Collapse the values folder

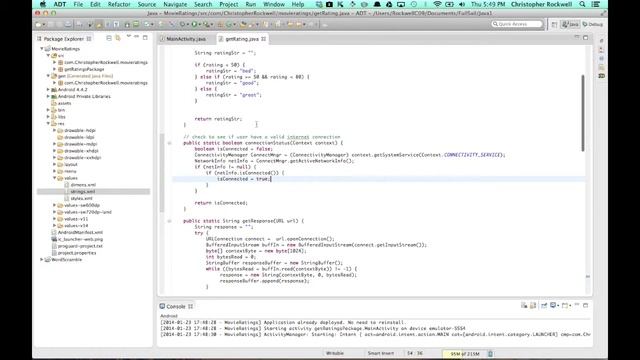55,178
